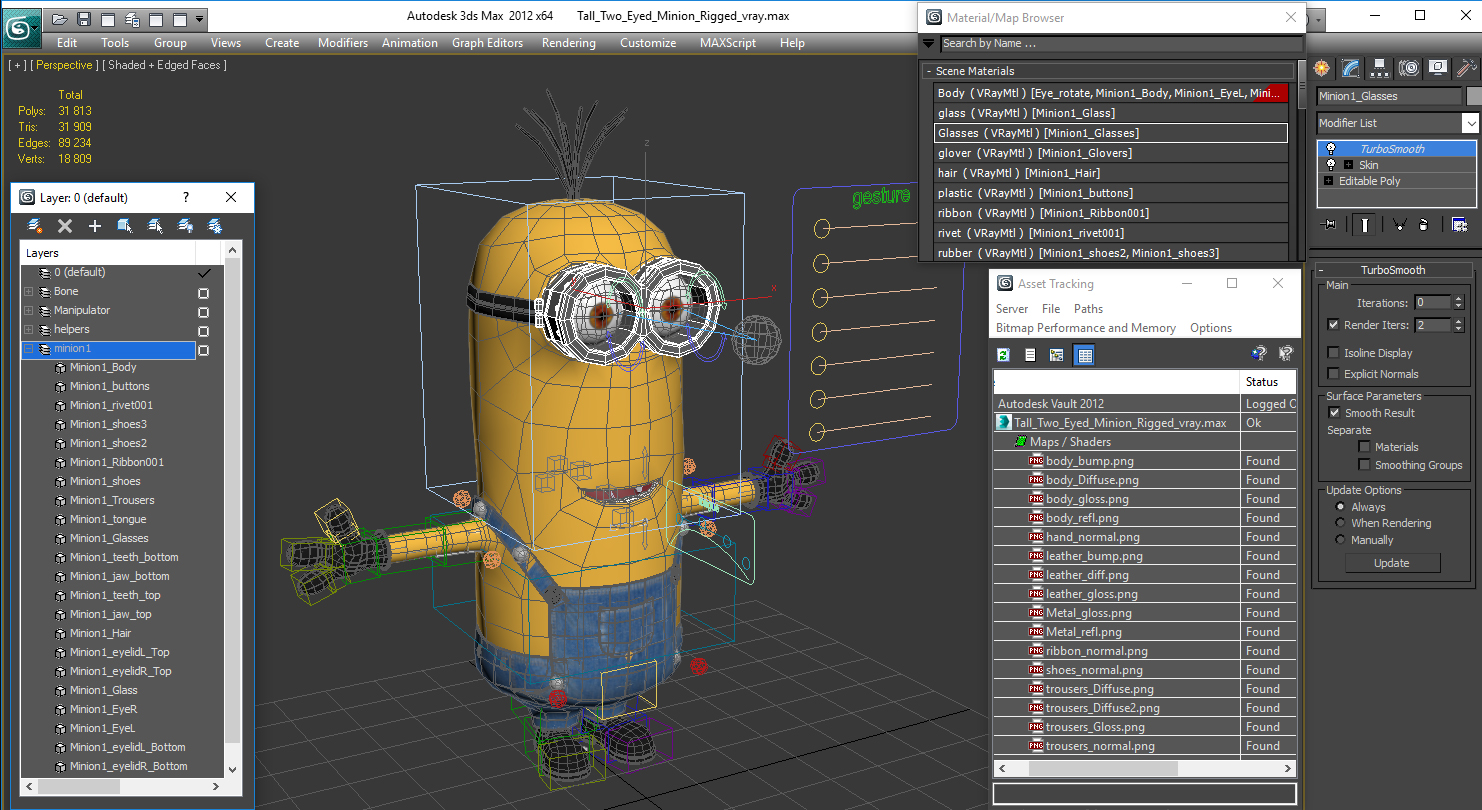Viewport: 1482px width, 810px height.
Task: Click the object color swatch beside name
Action: (x=1473, y=96)
